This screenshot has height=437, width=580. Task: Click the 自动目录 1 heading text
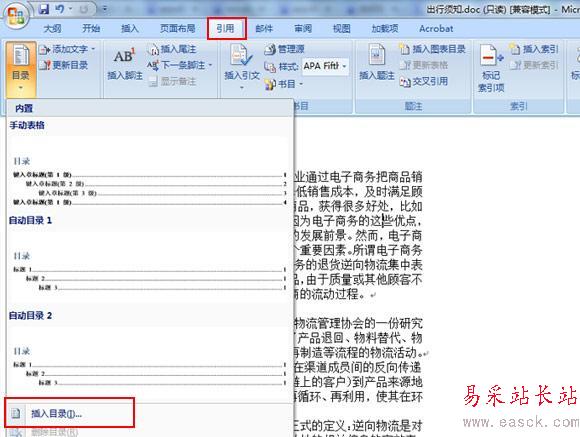coord(30,221)
